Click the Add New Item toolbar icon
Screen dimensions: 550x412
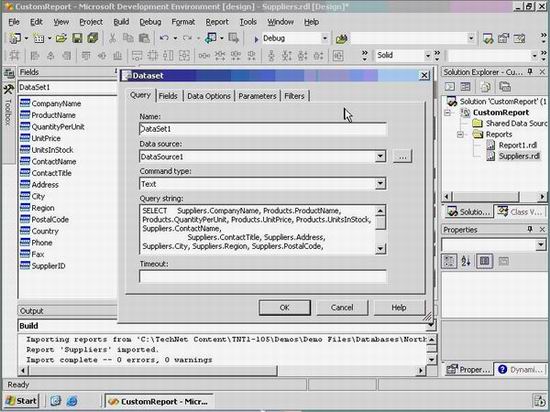pos(39,38)
